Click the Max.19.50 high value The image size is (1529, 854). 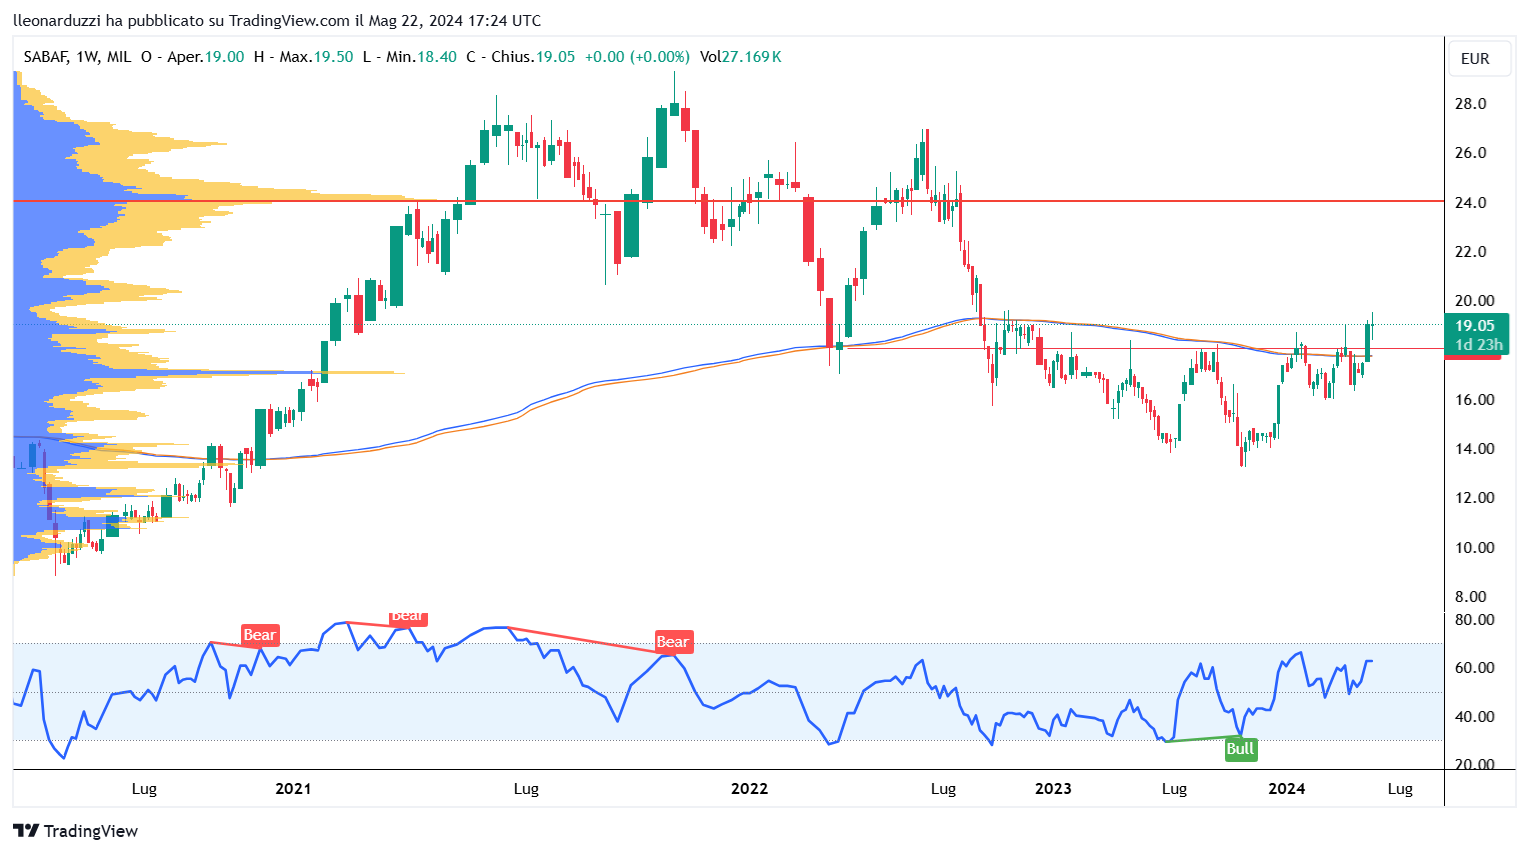point(316,57)
